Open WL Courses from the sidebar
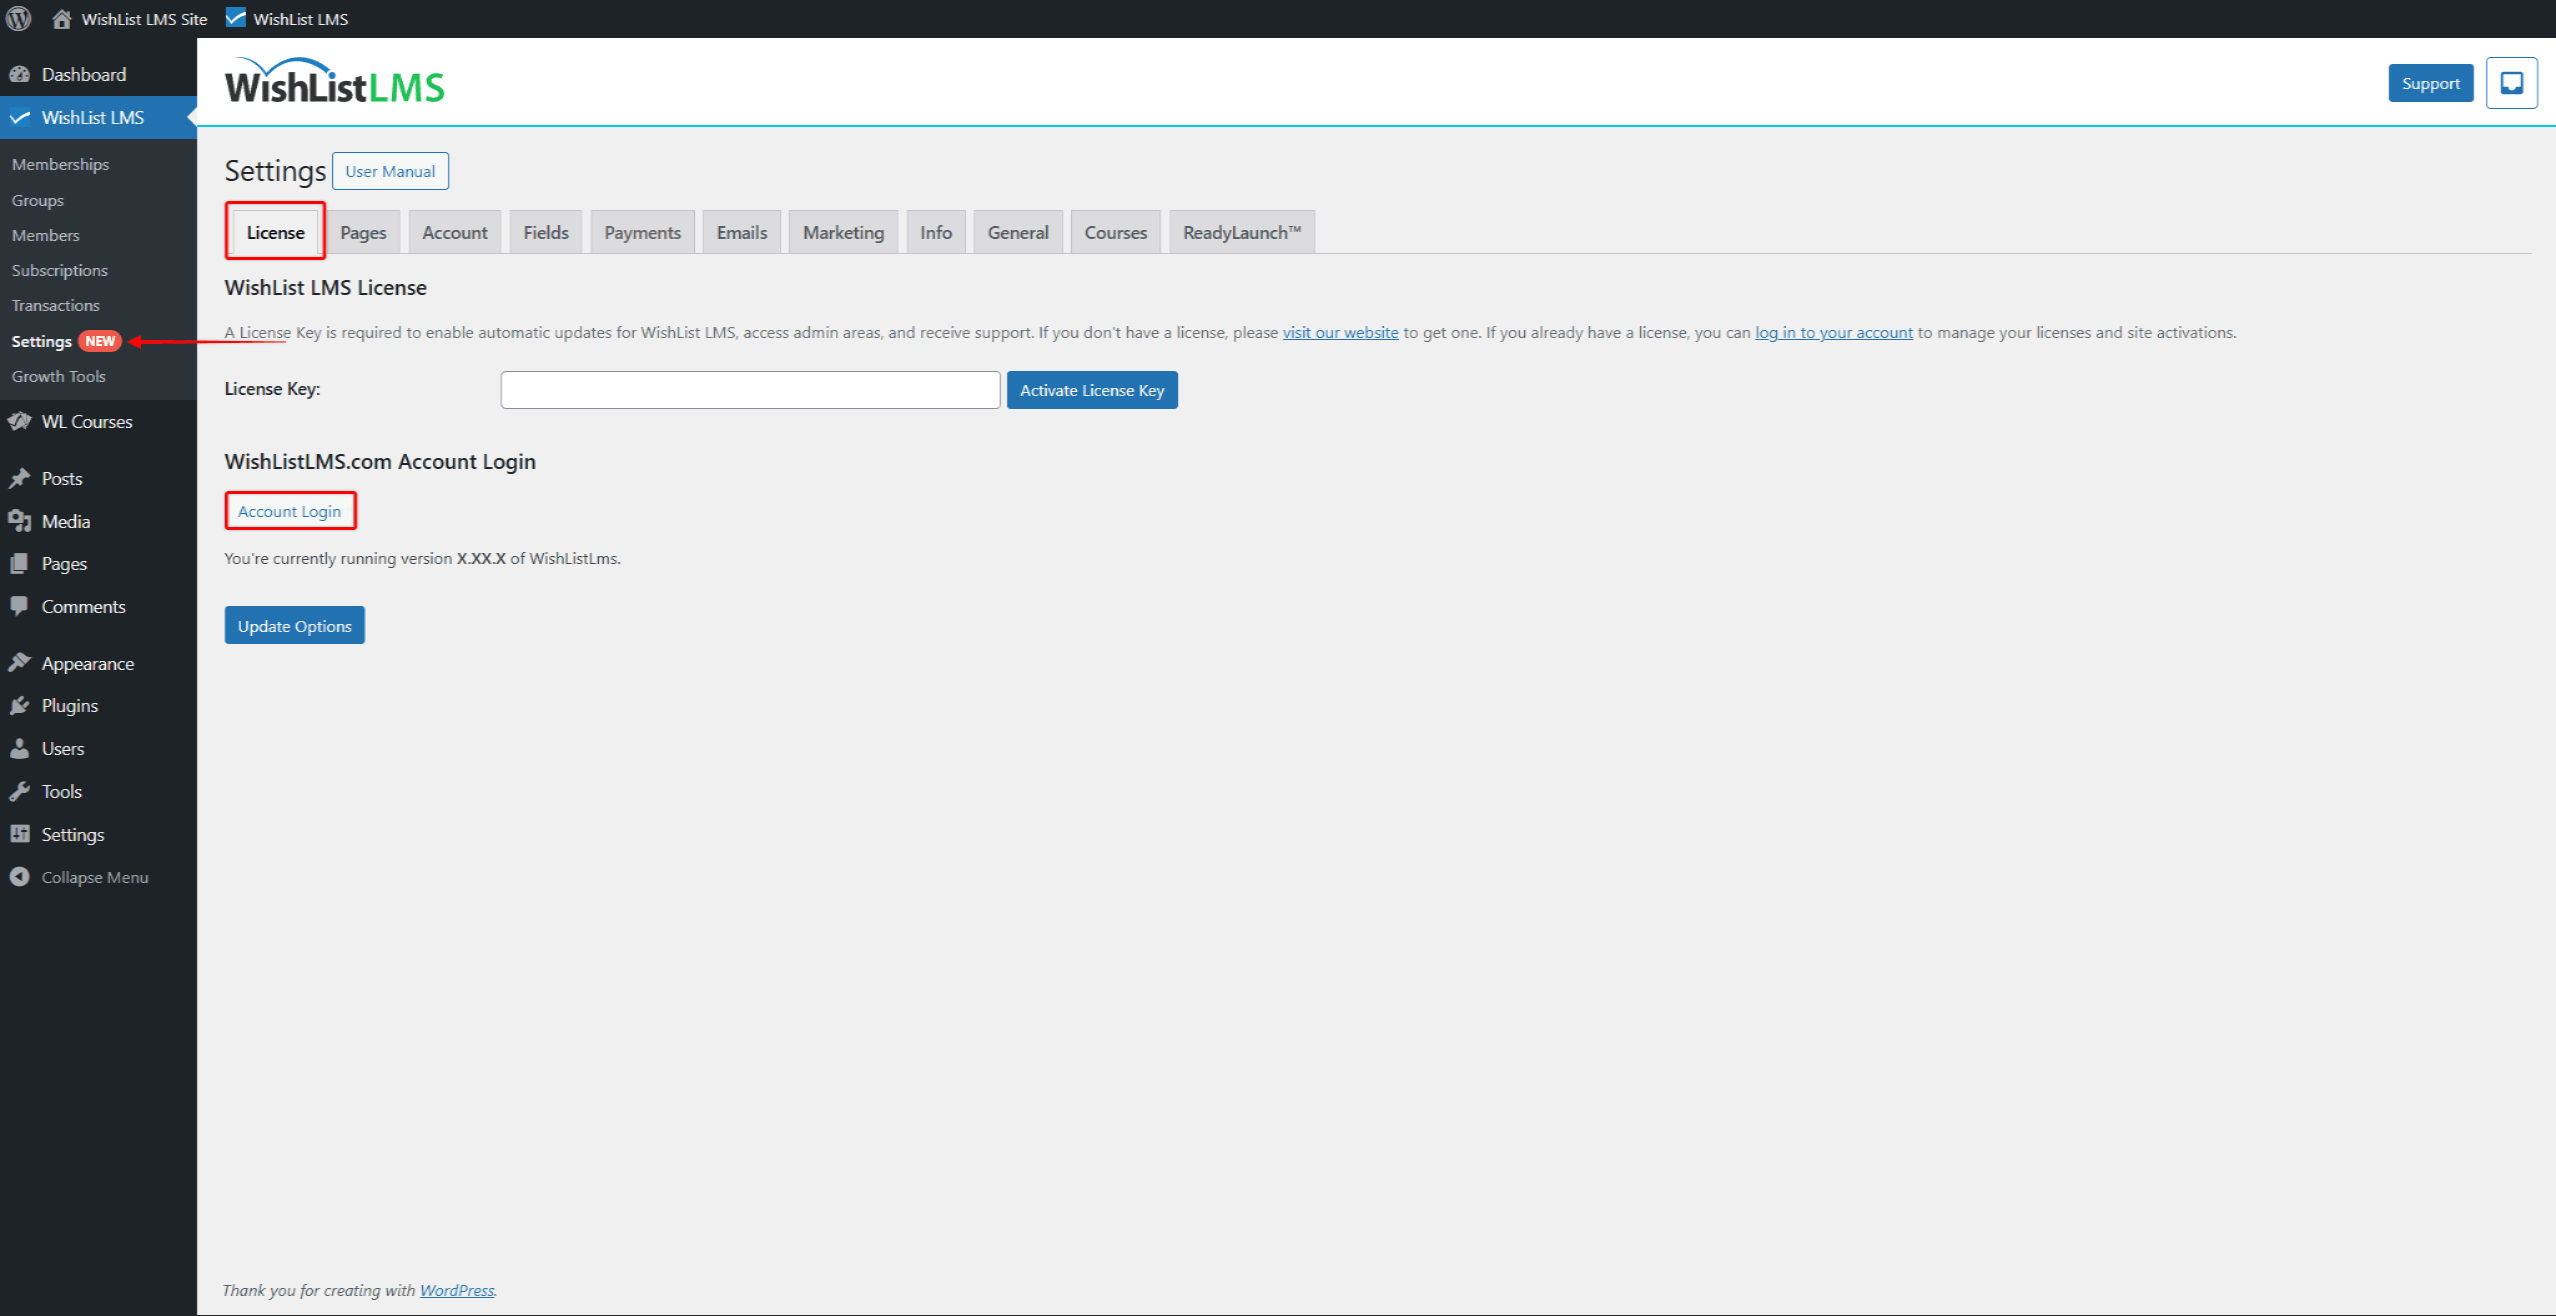The width and height of the screenshot is (2556, 1316). 86,421
